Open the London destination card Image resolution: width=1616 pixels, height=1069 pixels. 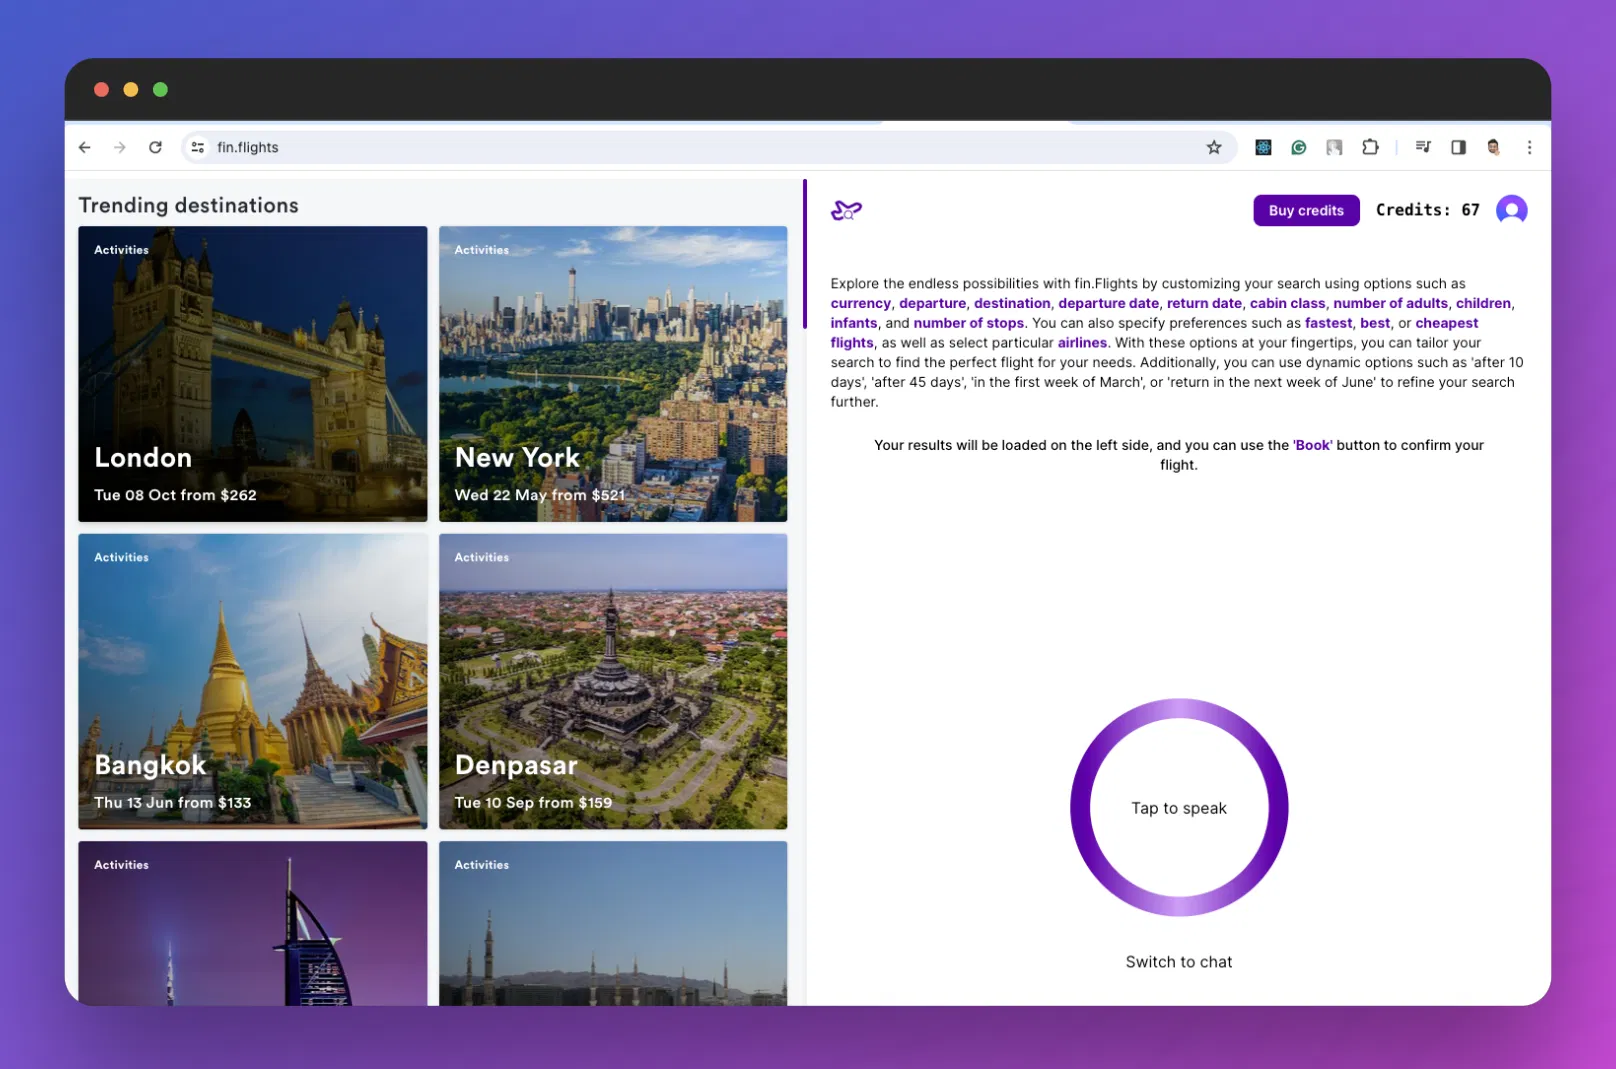pos(253,374)
